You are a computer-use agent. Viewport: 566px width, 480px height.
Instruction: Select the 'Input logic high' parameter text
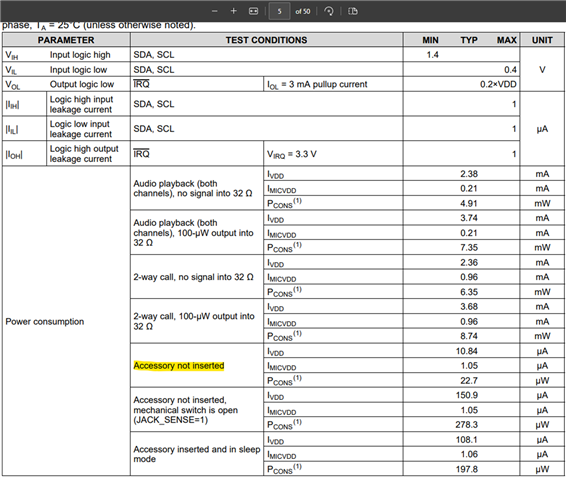pyautogui.click(x=80, y=55)
